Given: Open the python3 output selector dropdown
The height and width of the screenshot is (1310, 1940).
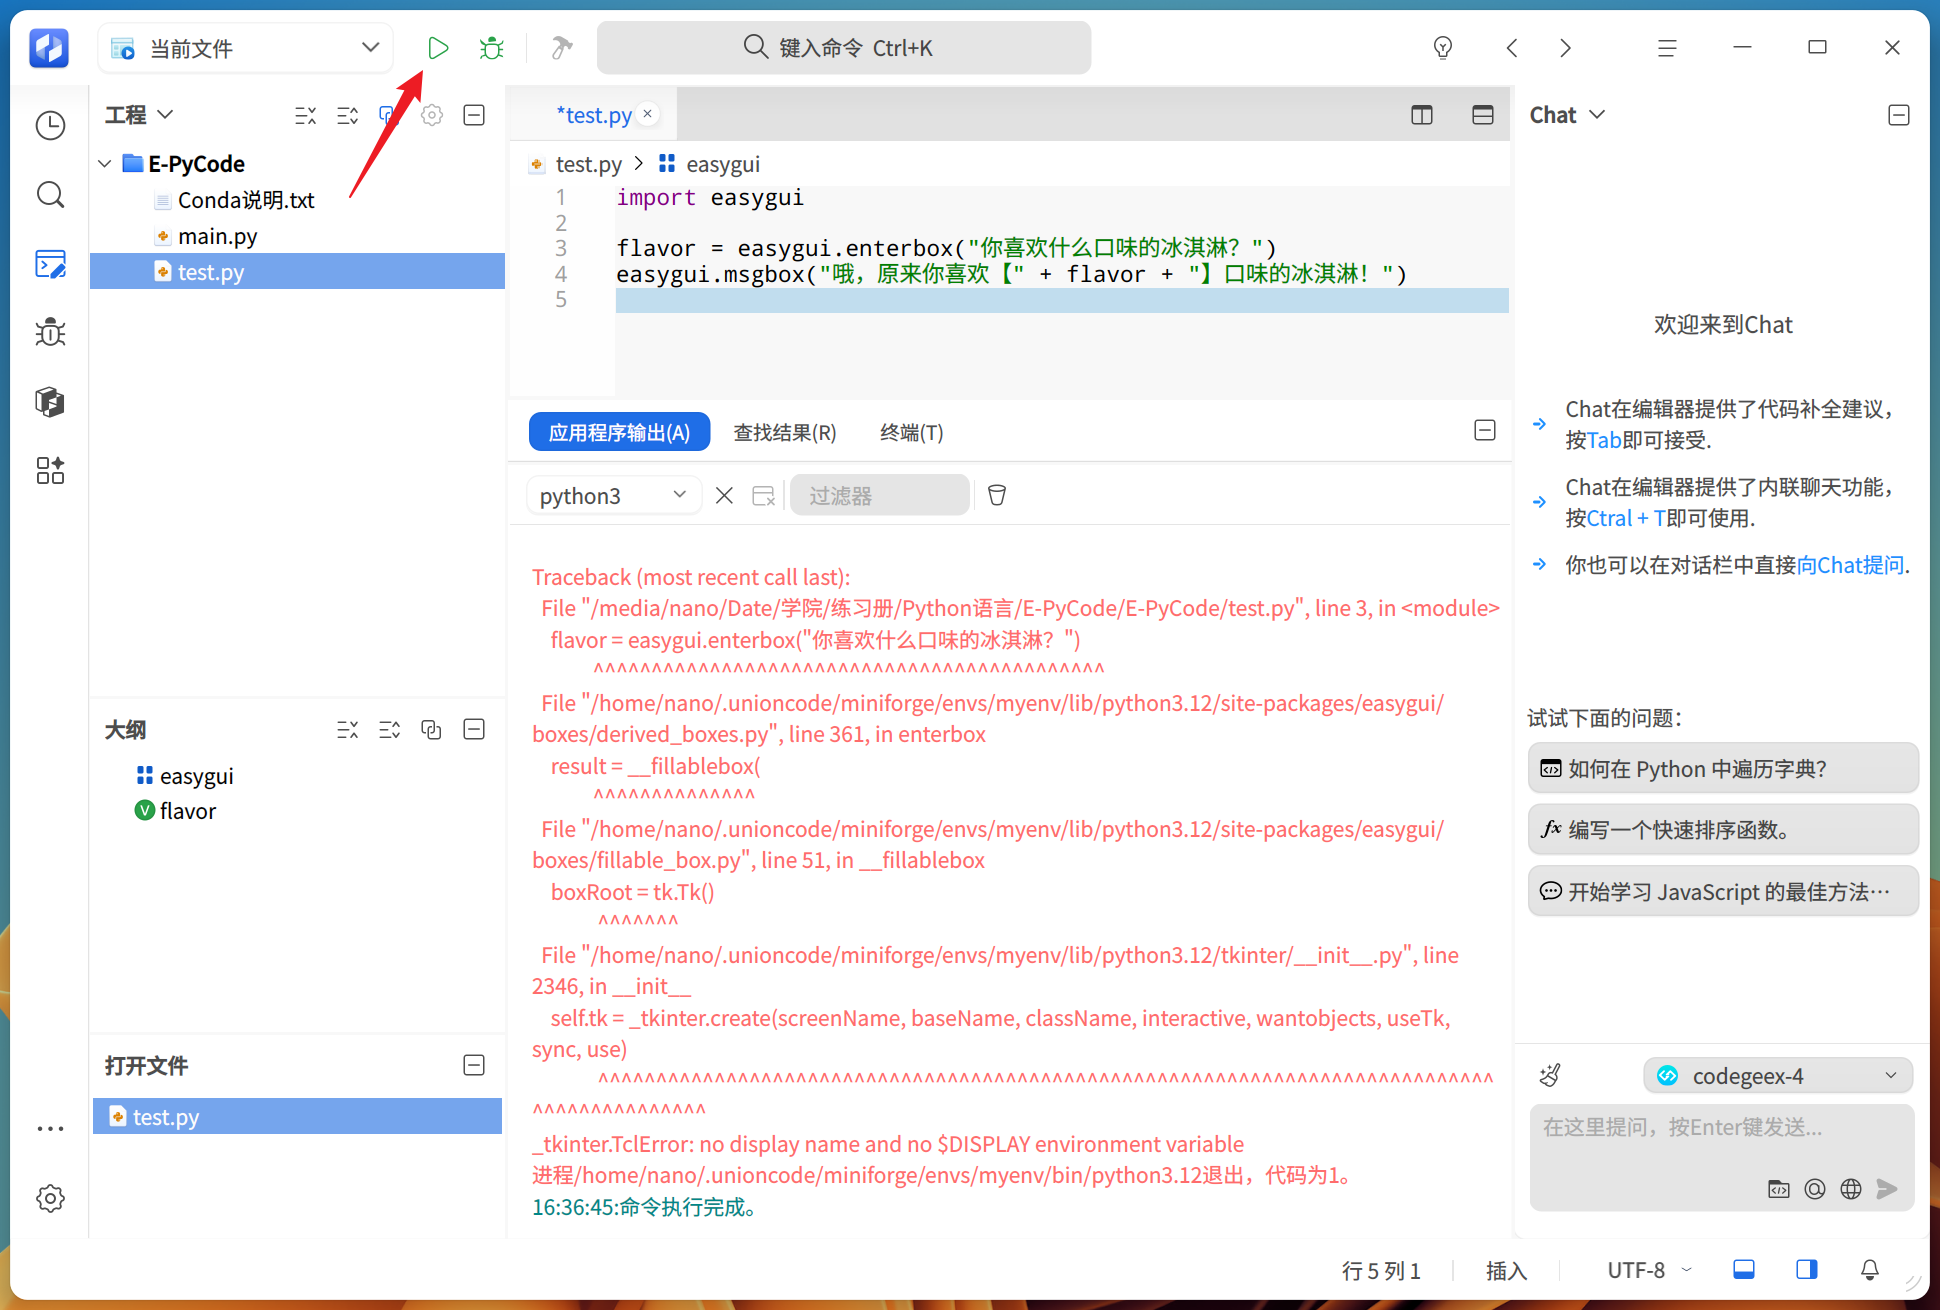Looking at the screenshot, I should [x=612, y=495].
